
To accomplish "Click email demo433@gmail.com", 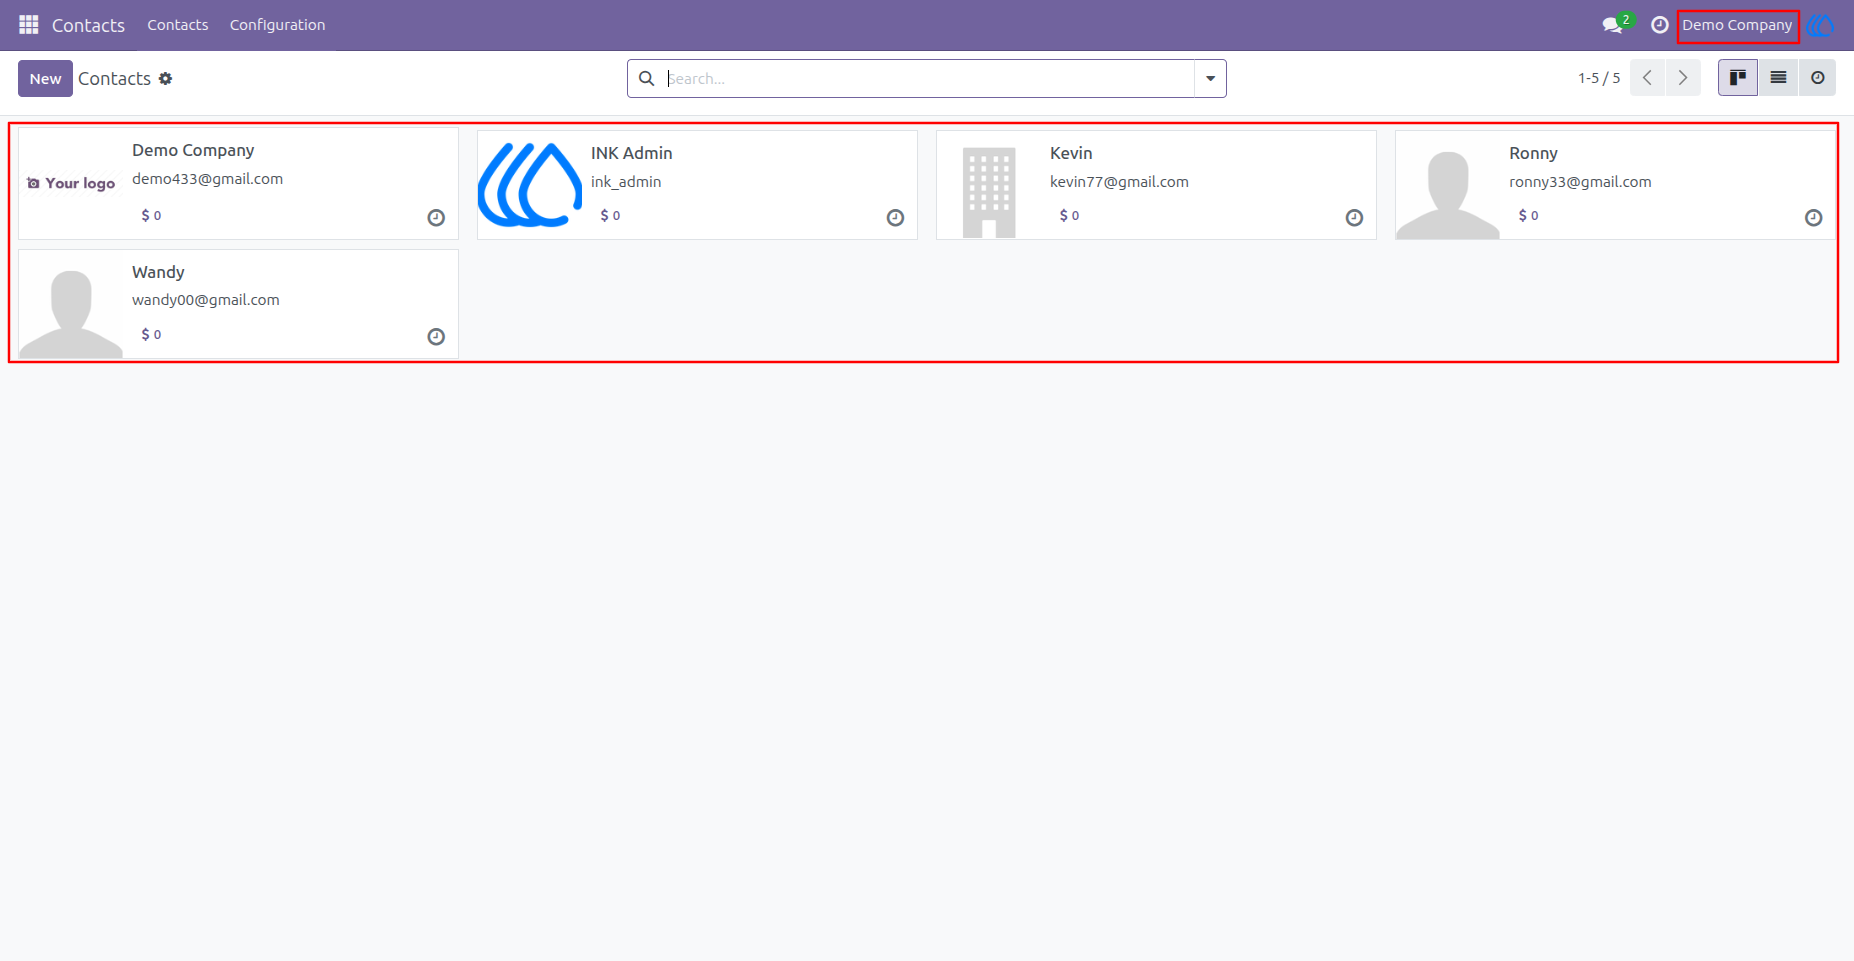I will [x=207, y=179].
